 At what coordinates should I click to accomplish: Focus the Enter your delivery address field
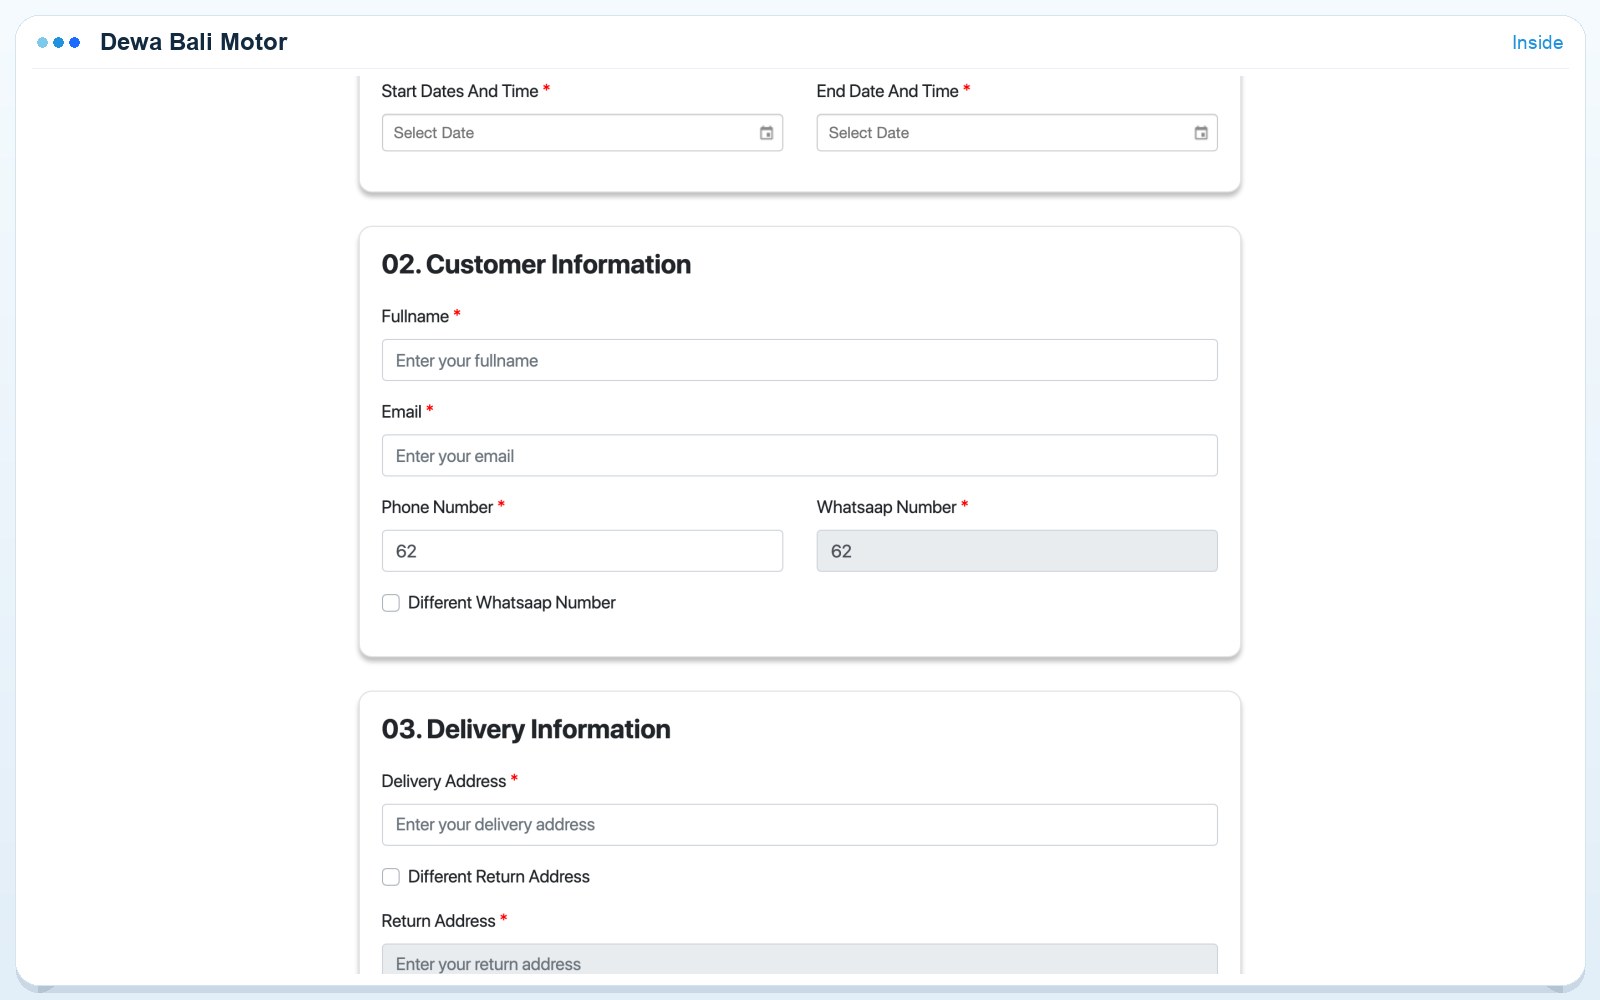click(800, 825)
